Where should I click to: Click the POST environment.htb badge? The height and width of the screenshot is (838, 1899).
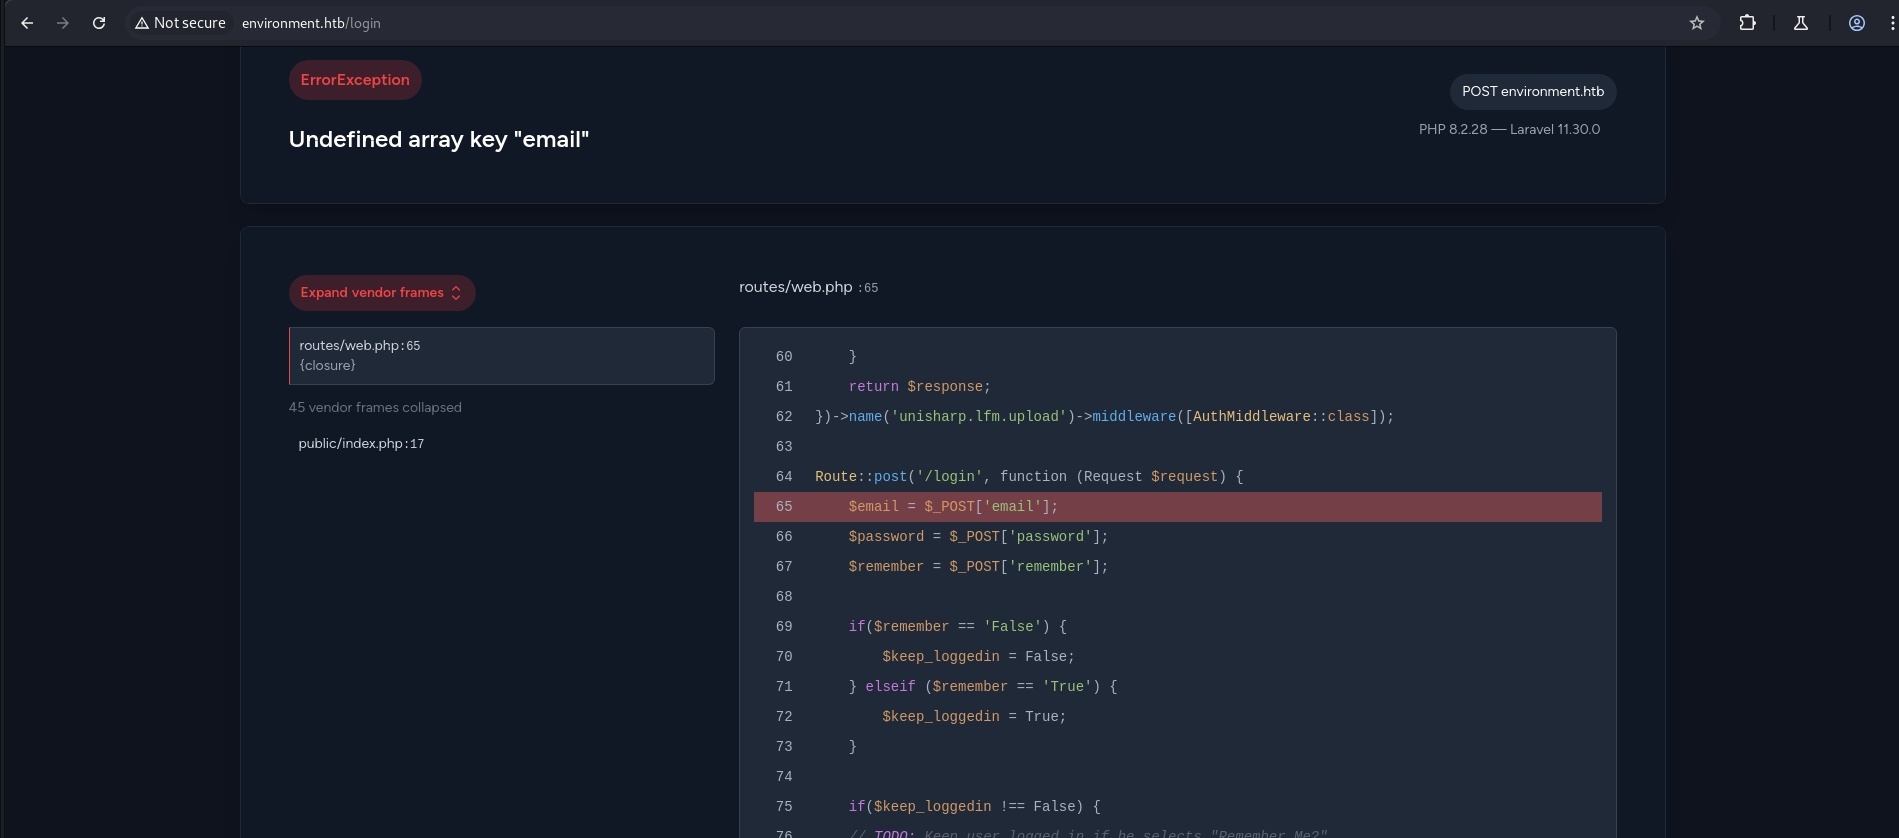click(x=1532, y=92)
